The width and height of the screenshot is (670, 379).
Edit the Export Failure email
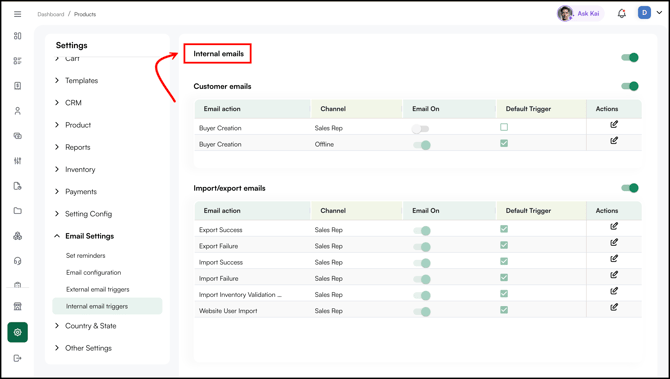614,243
